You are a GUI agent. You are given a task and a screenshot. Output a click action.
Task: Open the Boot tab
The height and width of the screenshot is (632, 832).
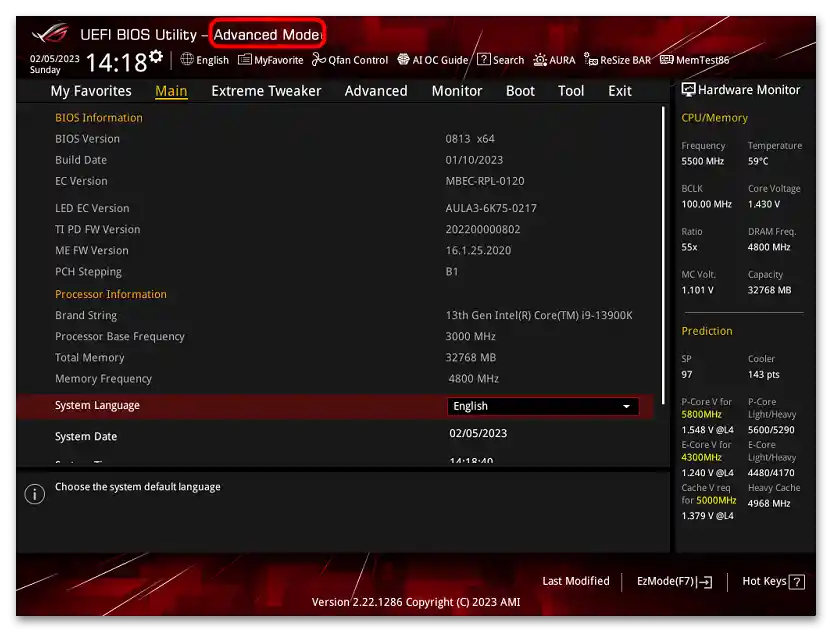pyautogui.click(x=520, y=91)
